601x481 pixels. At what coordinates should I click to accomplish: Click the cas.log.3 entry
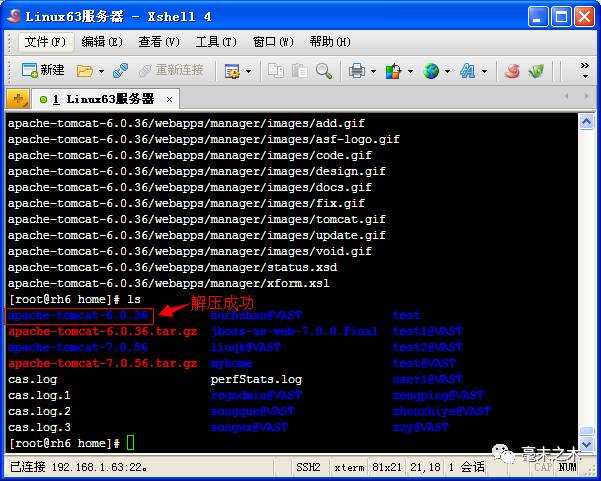[x=39, y=428]
